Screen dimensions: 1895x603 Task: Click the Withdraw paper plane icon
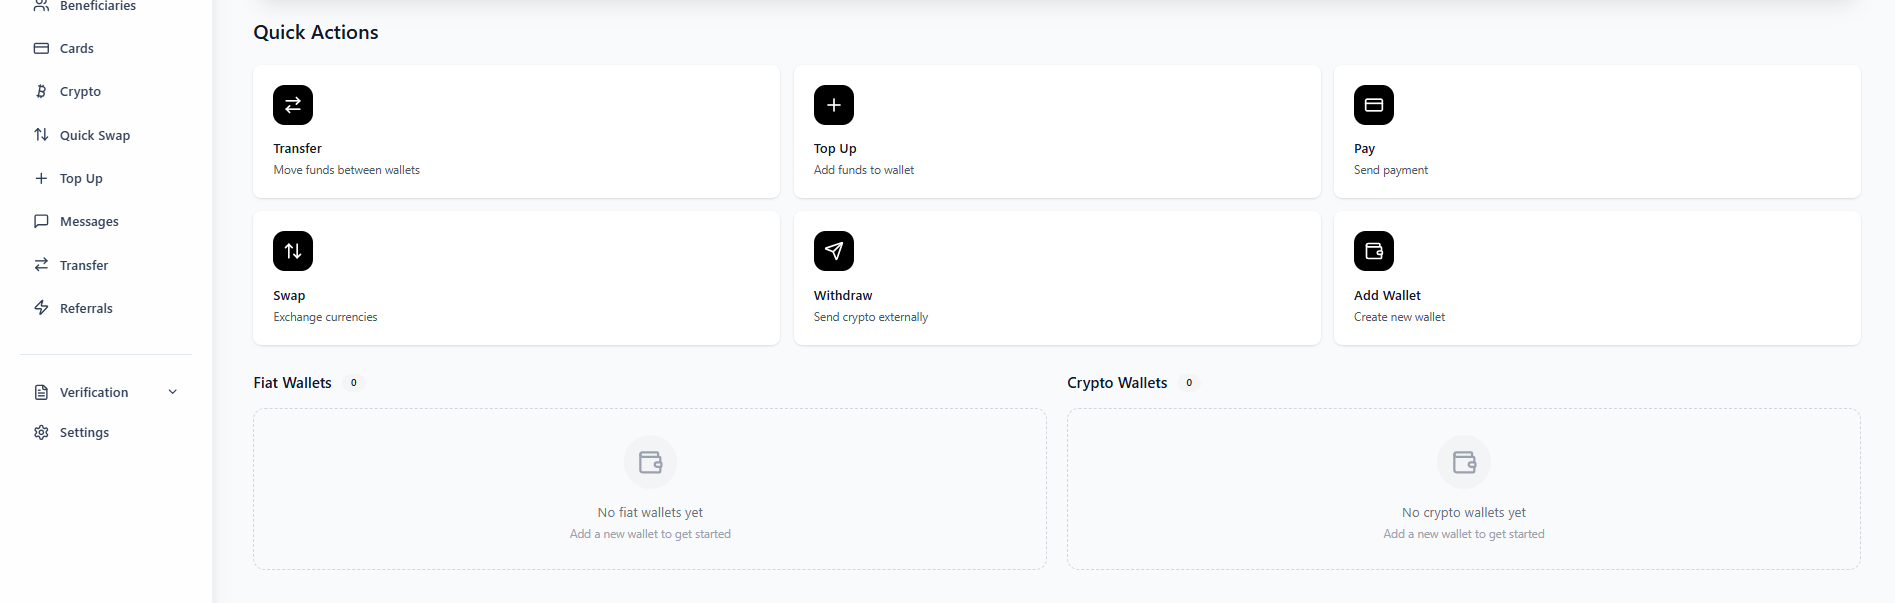click(x=833, y=251)
